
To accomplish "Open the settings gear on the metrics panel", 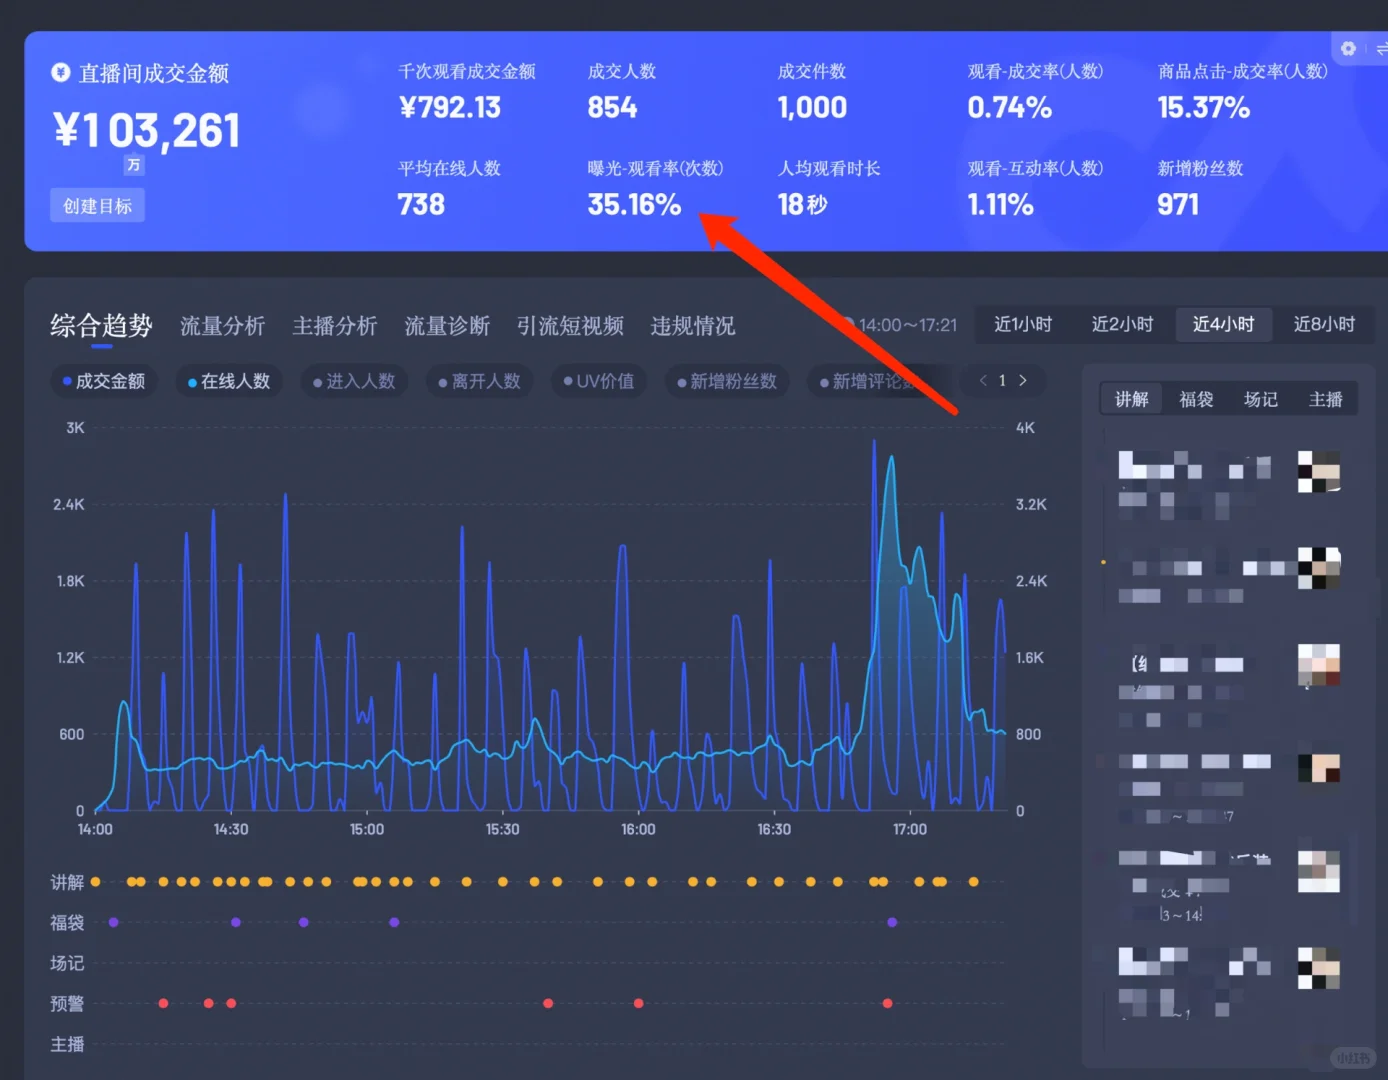I will (x=1348, y=48).
